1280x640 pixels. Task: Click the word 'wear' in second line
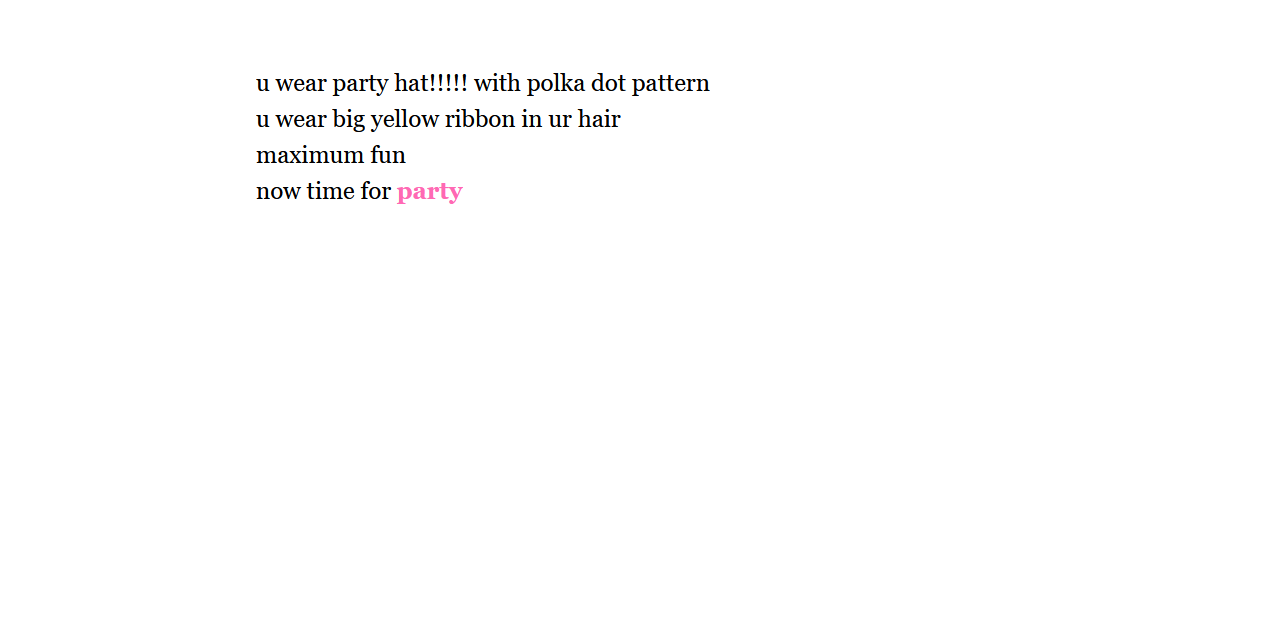click(301, 121)
